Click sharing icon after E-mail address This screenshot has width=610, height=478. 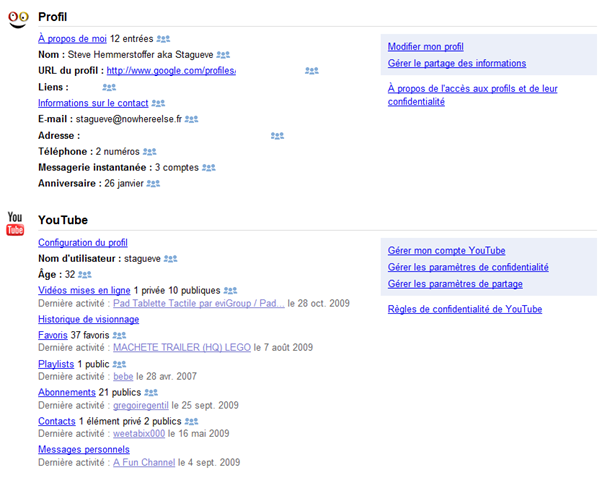click(191, 119)
